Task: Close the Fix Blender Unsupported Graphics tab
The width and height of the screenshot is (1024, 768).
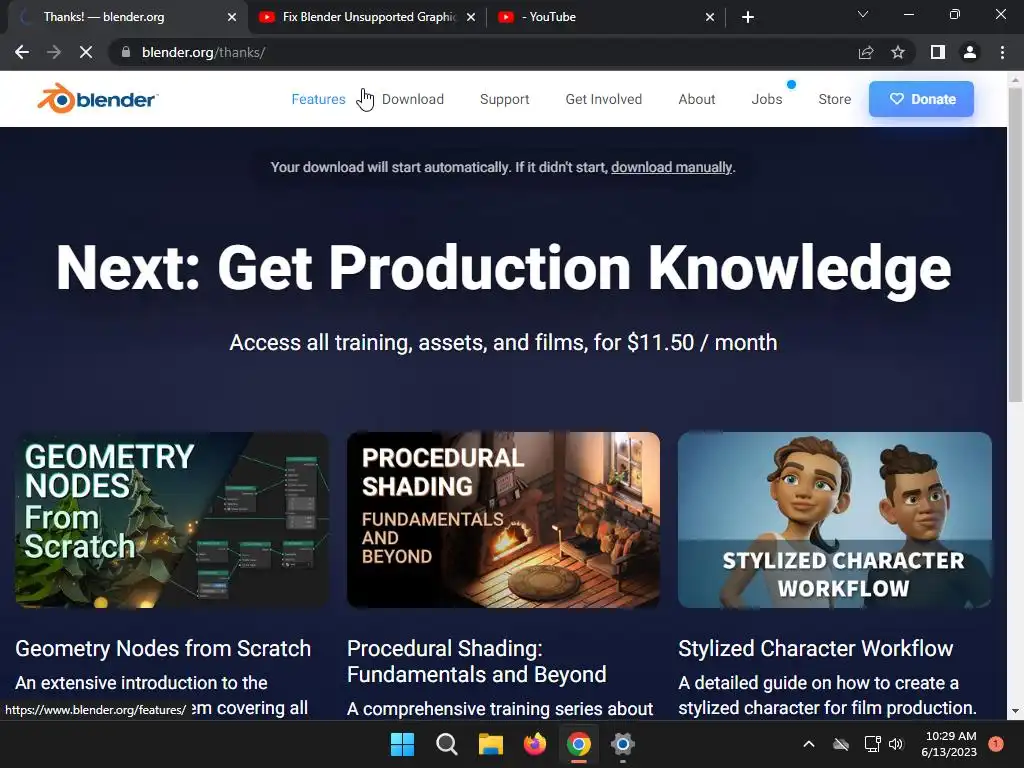Action: point(471,17)
